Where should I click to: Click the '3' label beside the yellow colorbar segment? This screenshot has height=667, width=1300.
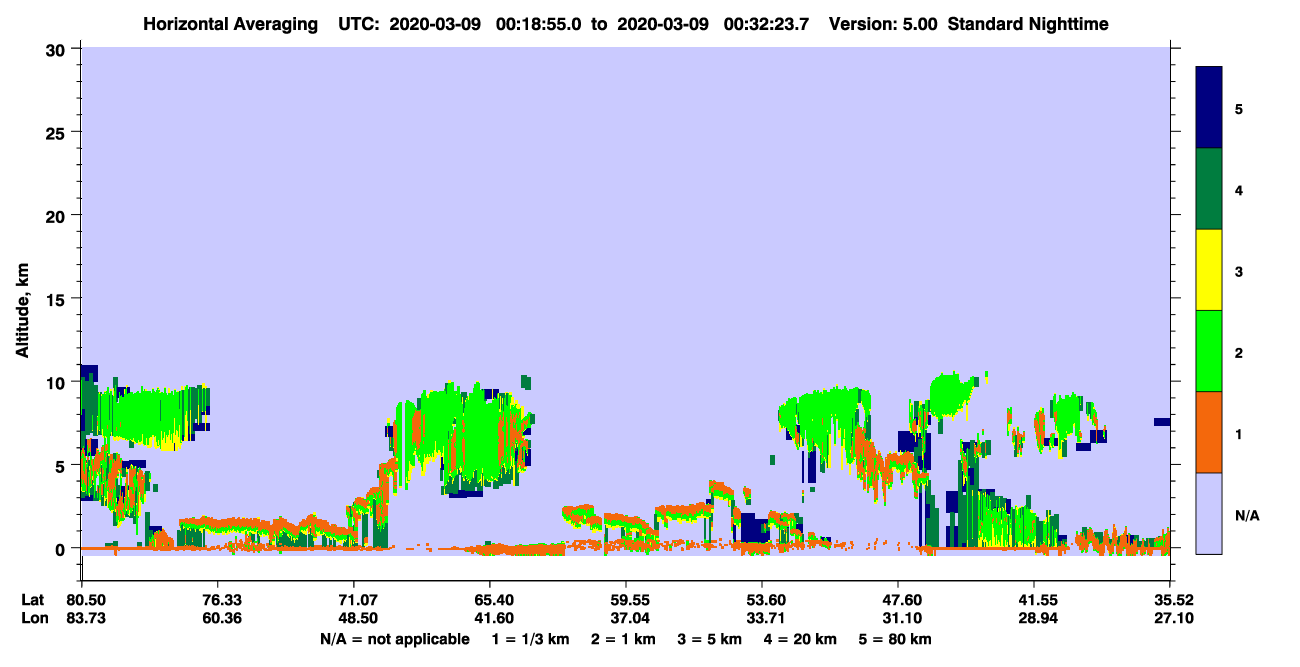pyautogui.click(x=1239, y=271)
